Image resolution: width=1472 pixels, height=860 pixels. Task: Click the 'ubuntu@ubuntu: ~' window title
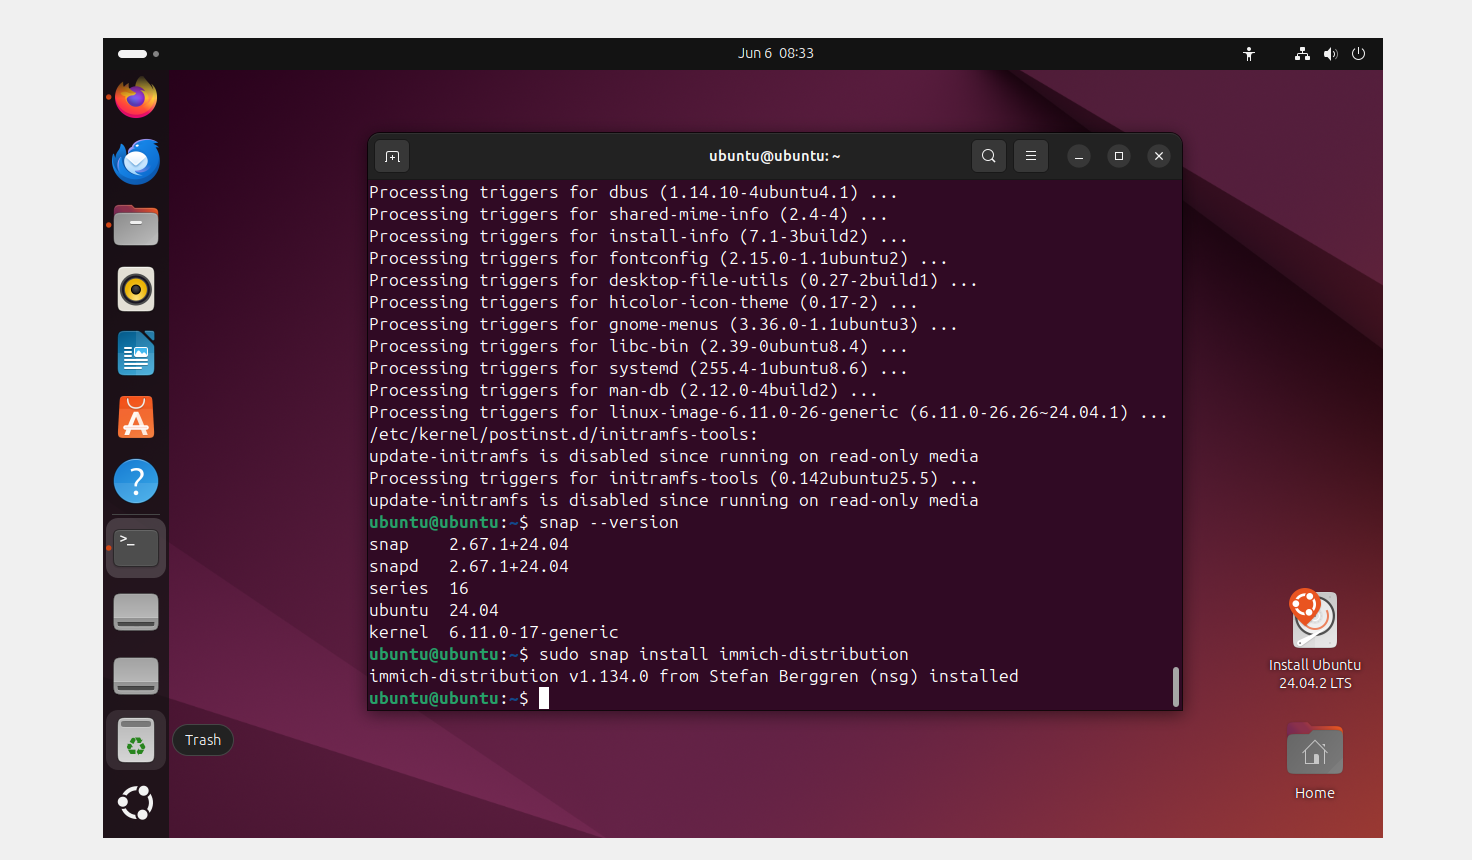[x=775, y=156]
